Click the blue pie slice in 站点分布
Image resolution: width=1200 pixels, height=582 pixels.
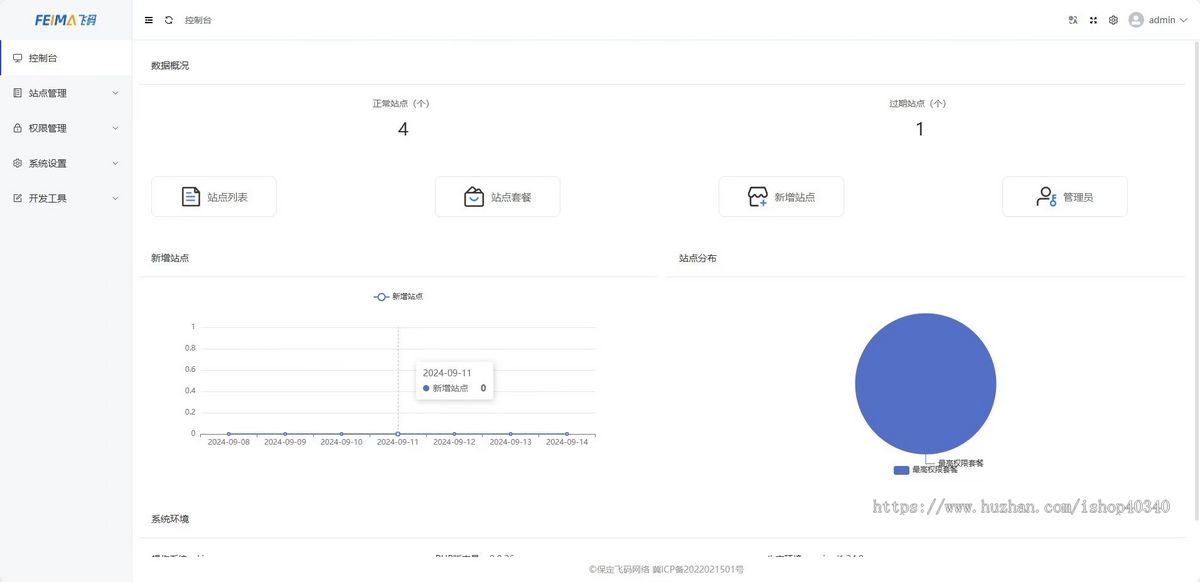925,383
